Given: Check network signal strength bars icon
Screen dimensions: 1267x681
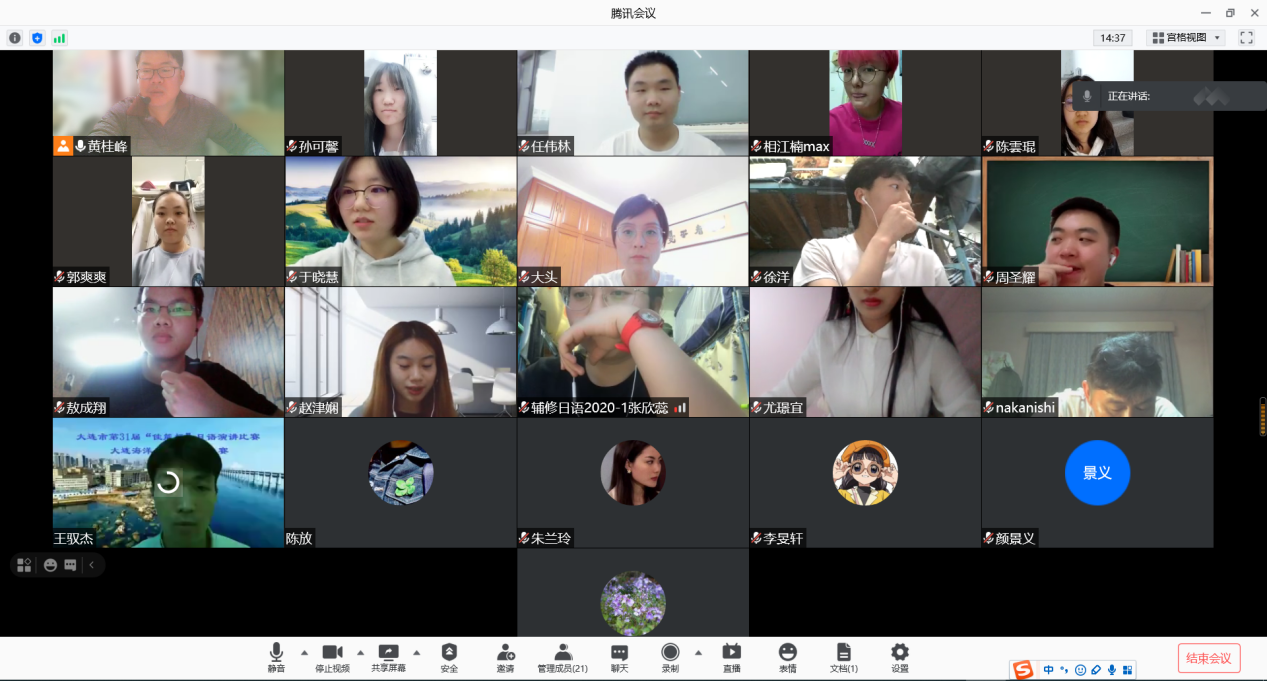Looking at the screenshot, I should point(59,38).
